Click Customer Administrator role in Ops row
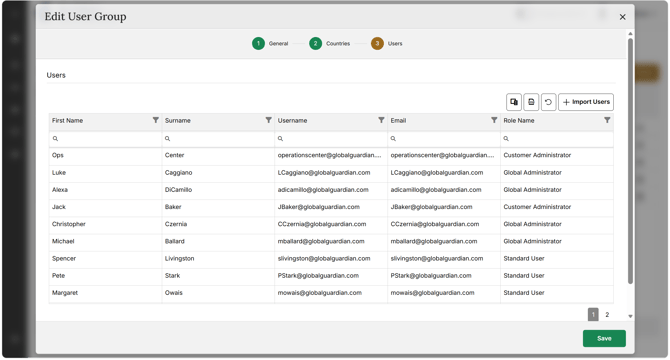 click(537, 155)
